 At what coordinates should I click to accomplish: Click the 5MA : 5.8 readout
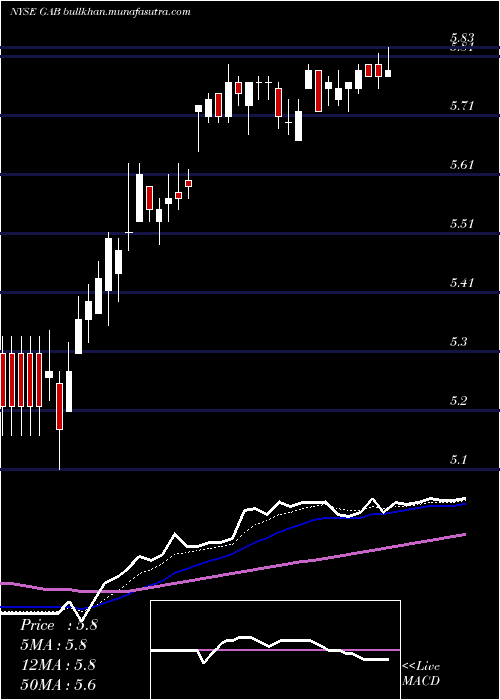pos(54,645)
